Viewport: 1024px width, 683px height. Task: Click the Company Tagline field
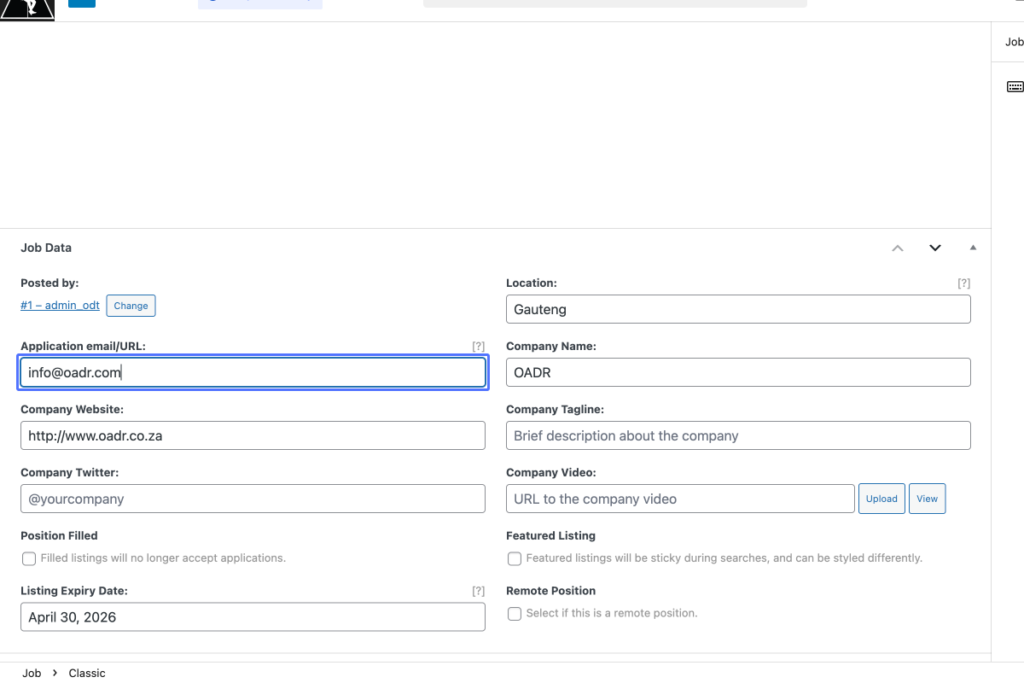tap(738, 436)
